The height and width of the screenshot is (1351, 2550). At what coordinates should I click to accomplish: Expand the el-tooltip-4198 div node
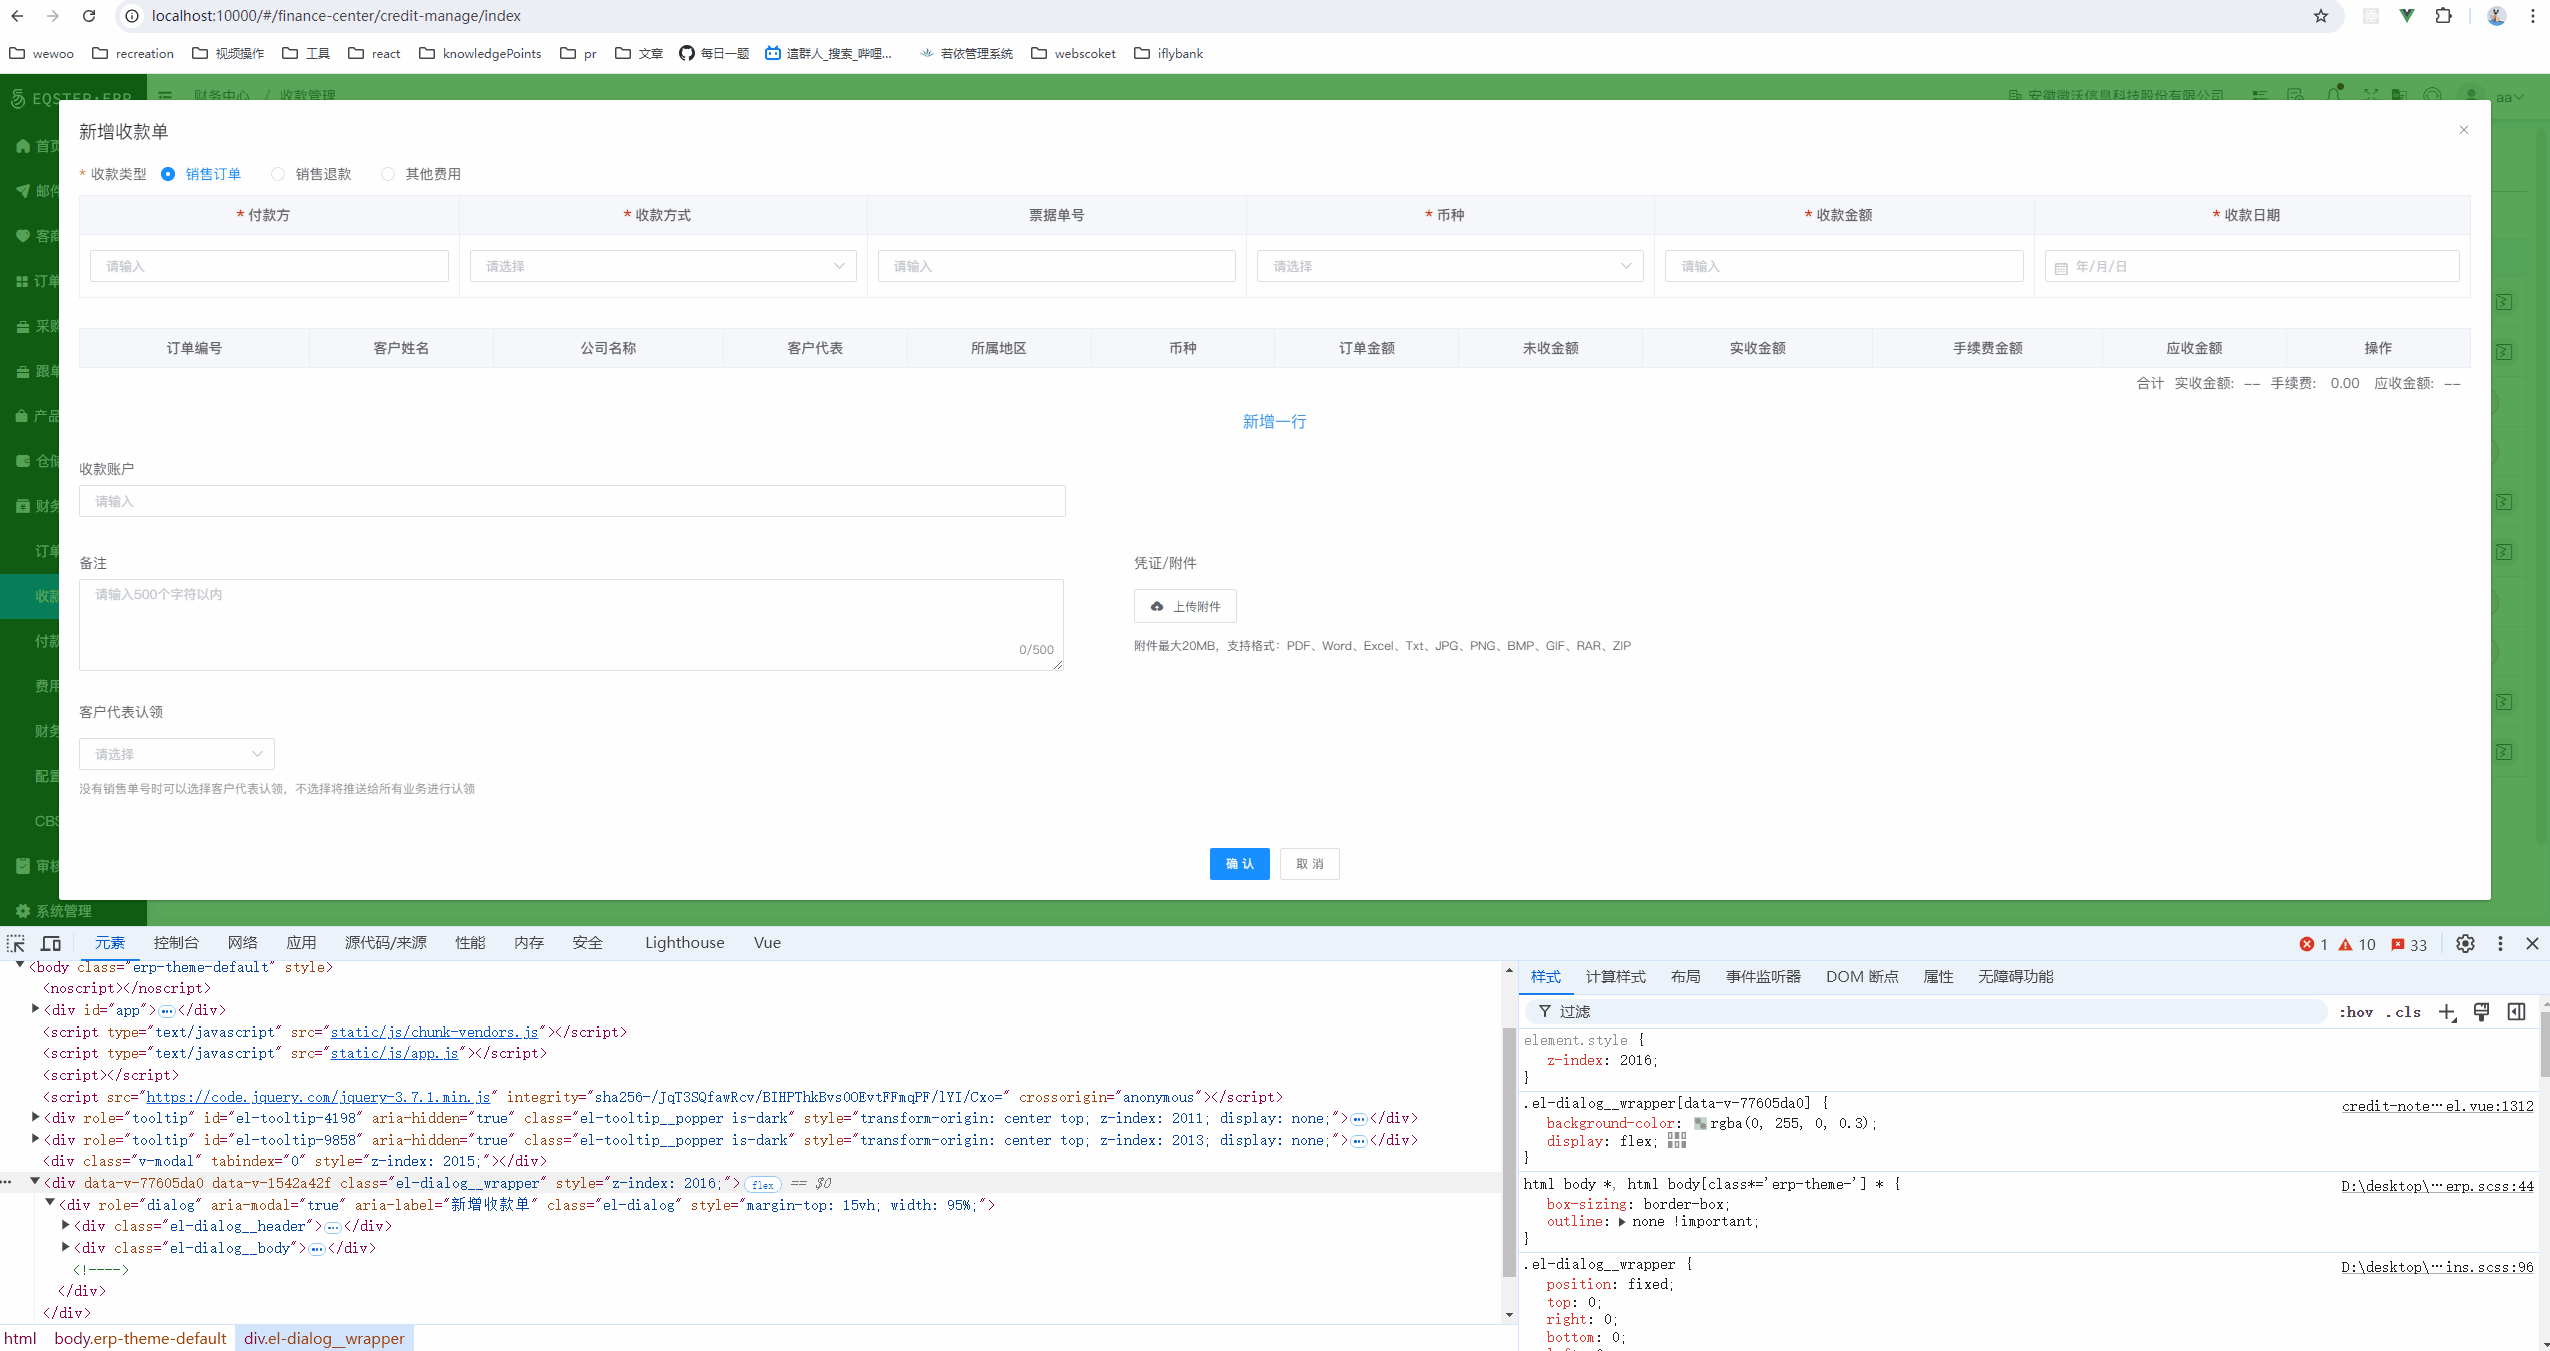pyautogui.click(x=35, y=1117)
